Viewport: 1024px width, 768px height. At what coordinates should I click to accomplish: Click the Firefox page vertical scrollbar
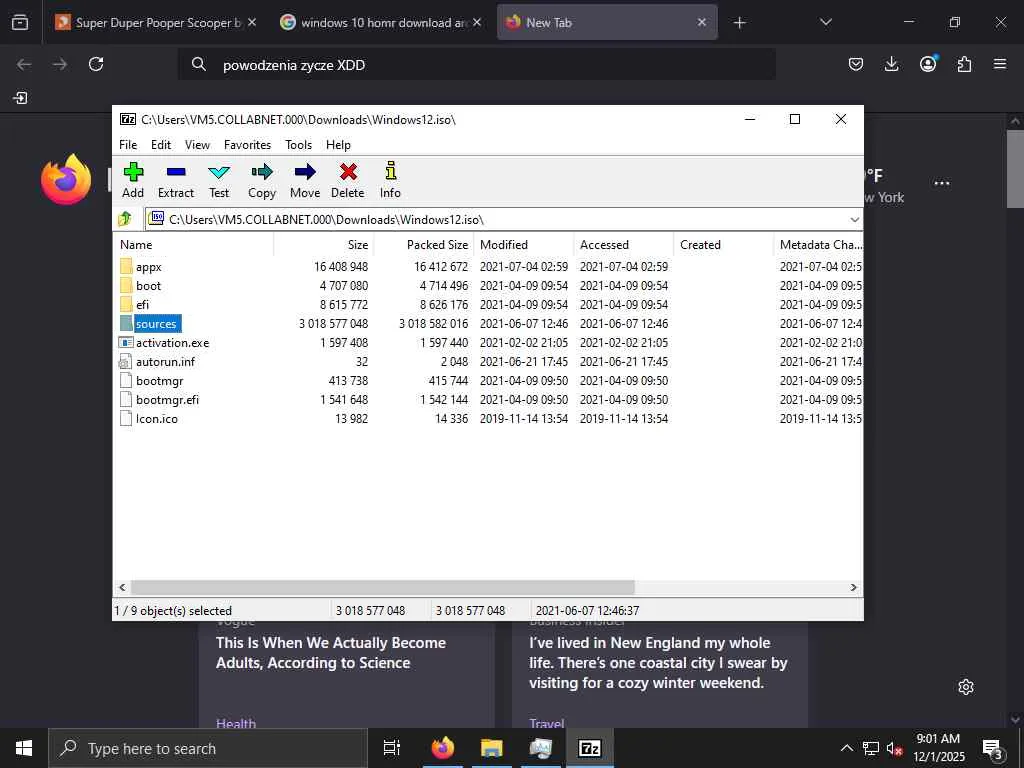pos(1015,168)
